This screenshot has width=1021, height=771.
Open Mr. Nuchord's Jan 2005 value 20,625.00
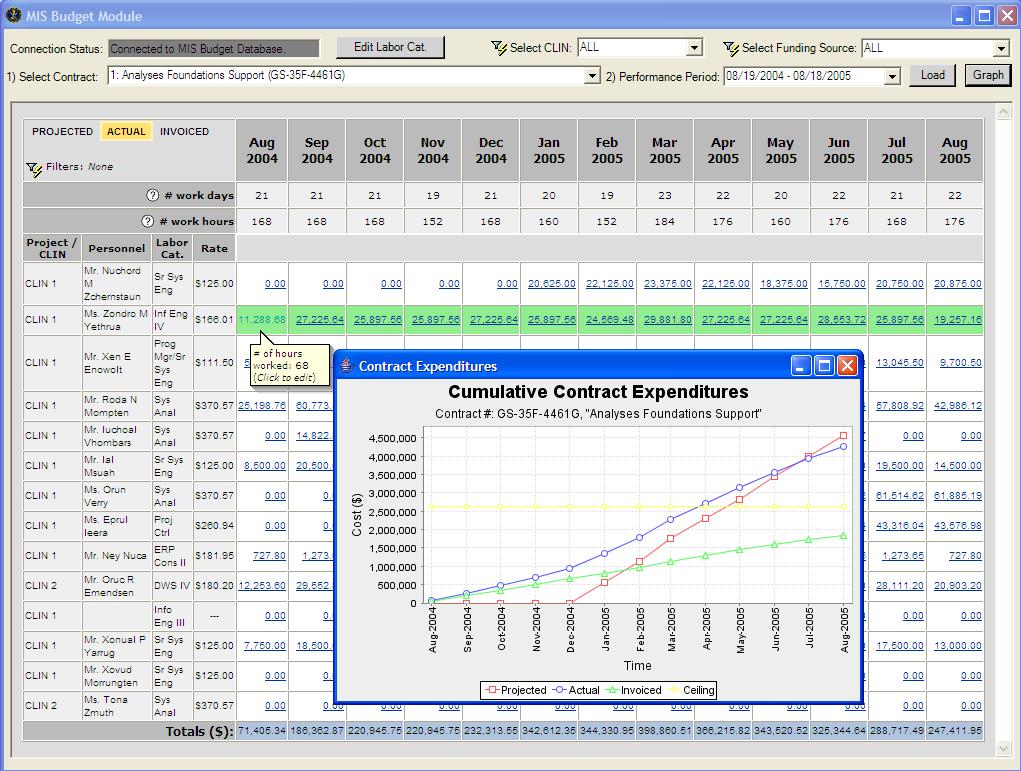click(x=552, y=284)
